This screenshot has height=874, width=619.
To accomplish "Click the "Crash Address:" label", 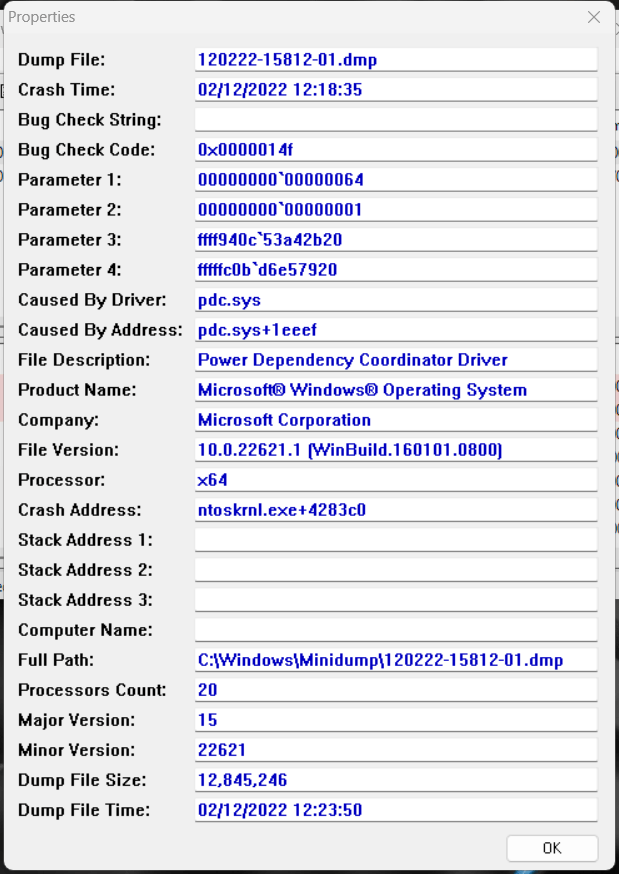I will [x=80, y=510].
